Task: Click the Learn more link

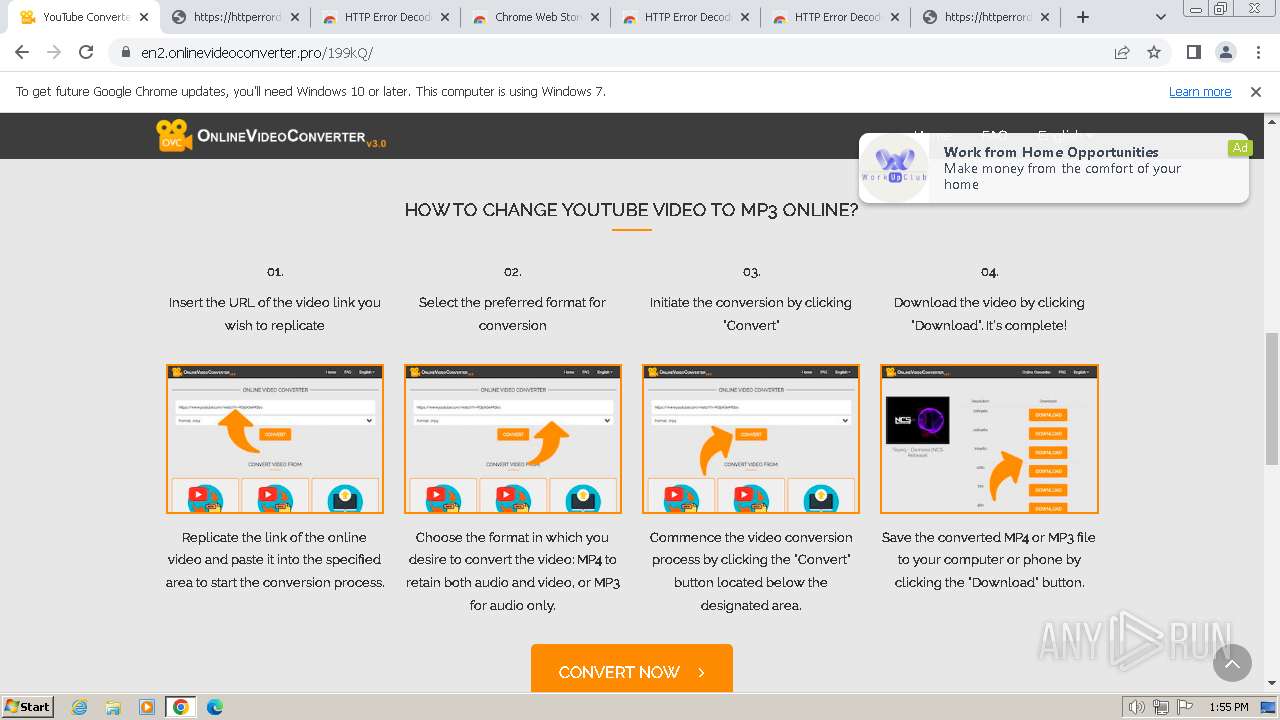Action: click(1200, 91)
